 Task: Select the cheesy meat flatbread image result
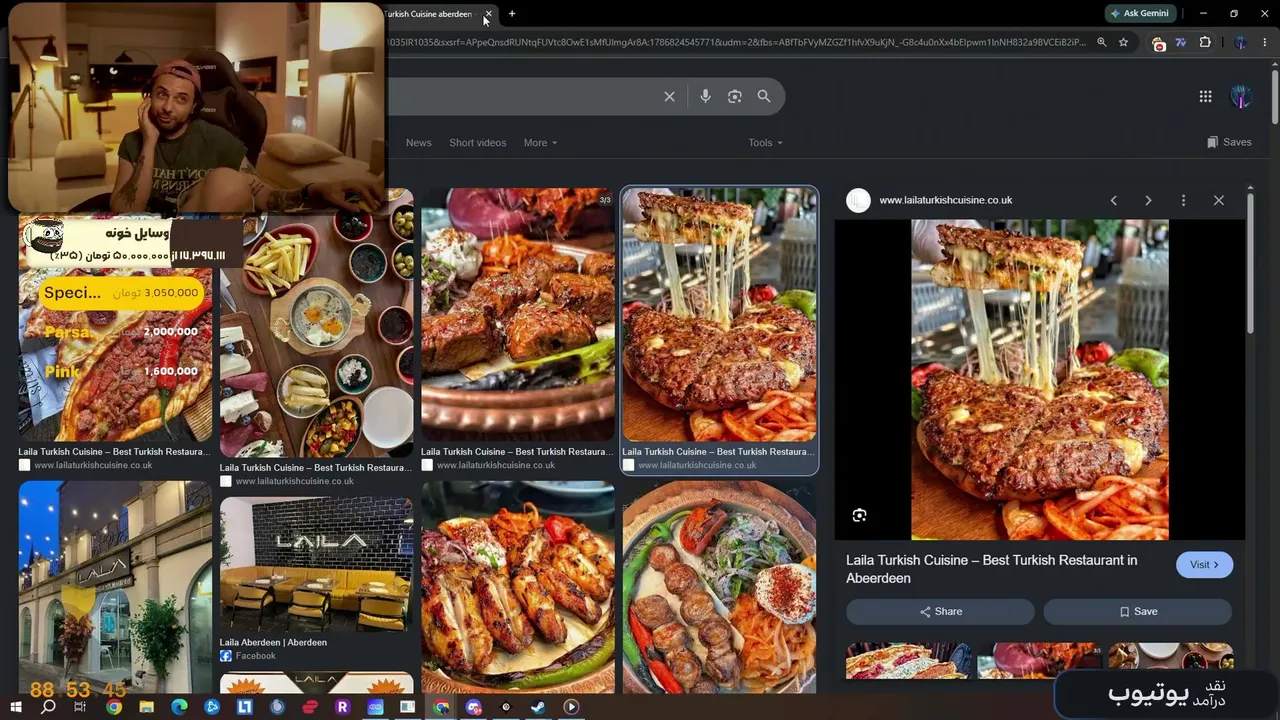(x=719, y=314)
